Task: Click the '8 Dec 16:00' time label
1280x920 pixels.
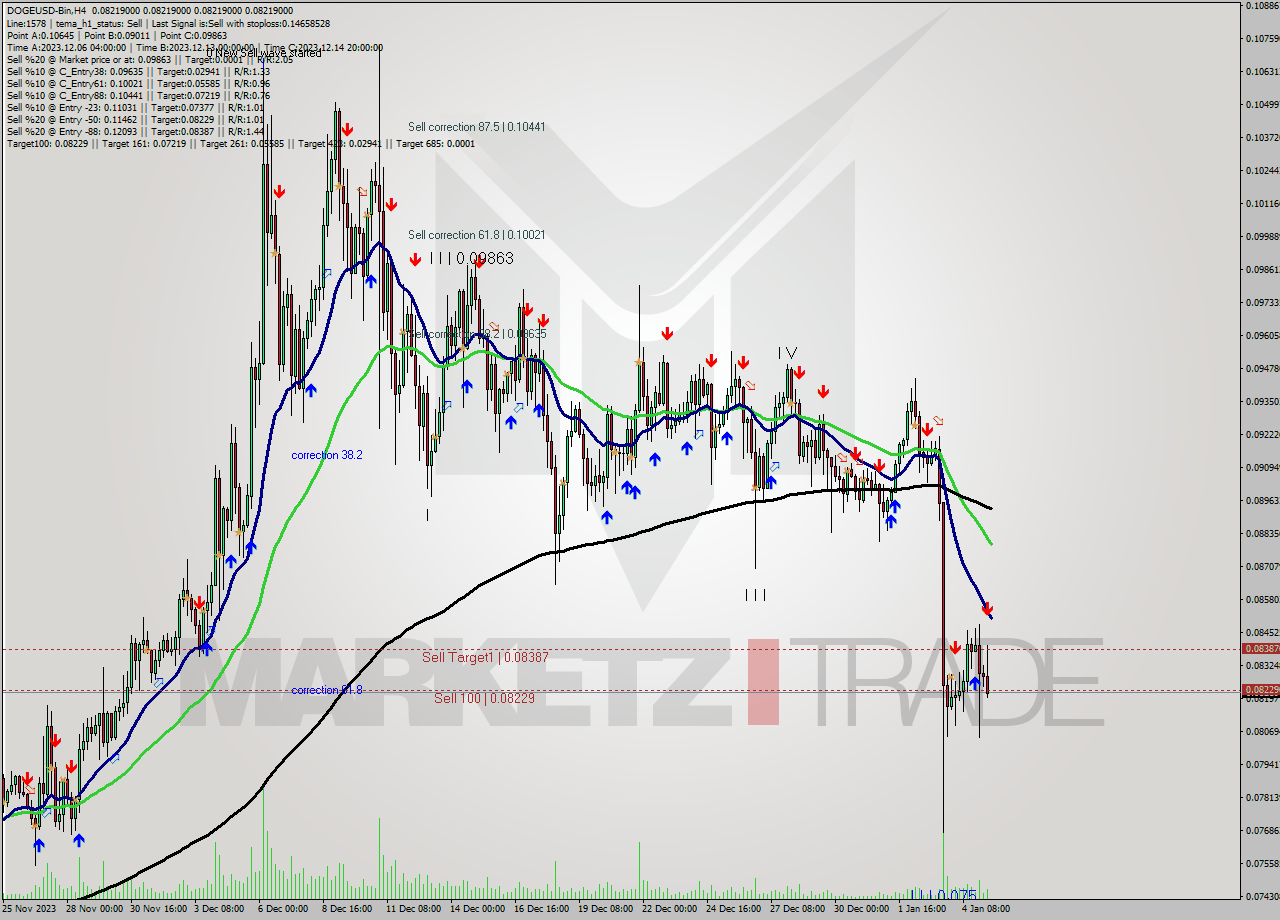Action: 347,909
